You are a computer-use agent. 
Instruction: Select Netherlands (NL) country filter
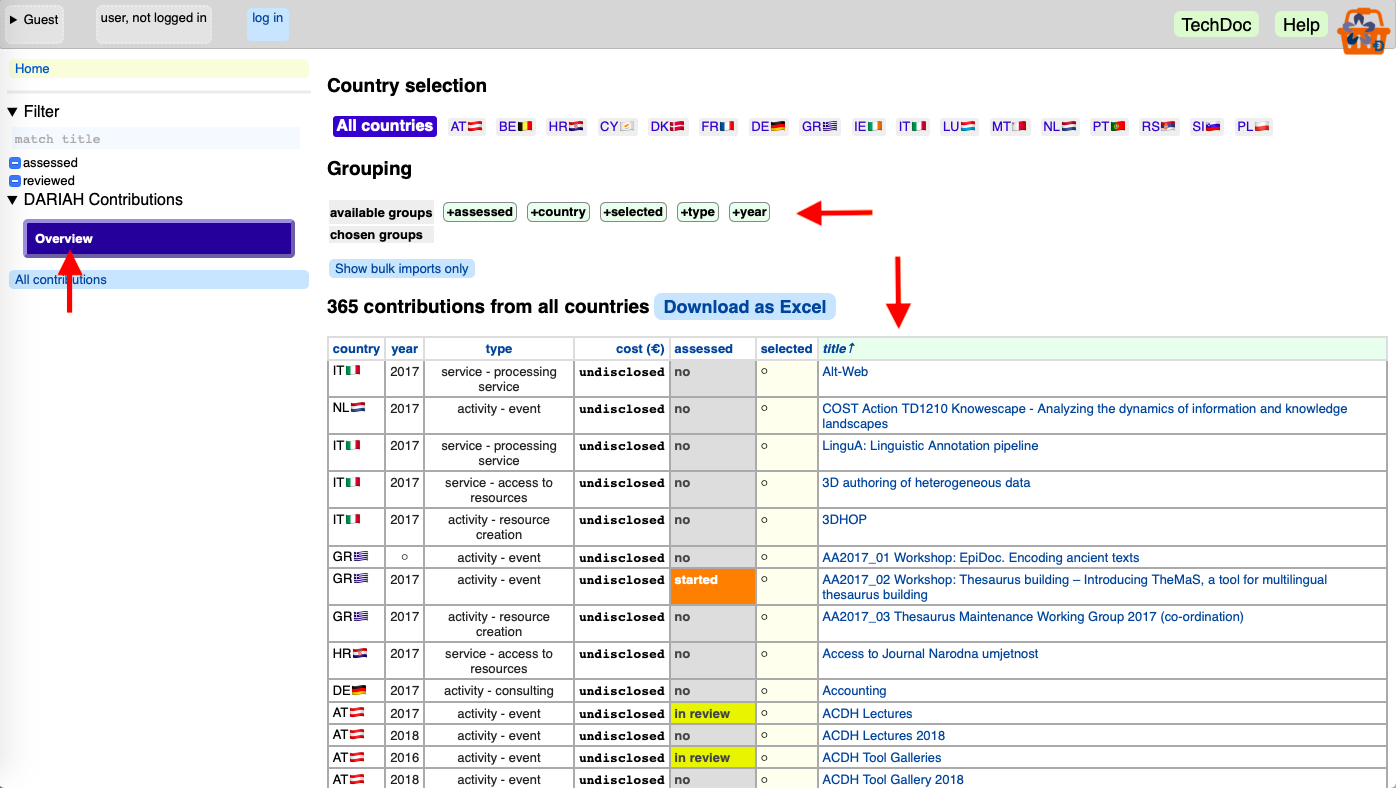pos(1059,126)
